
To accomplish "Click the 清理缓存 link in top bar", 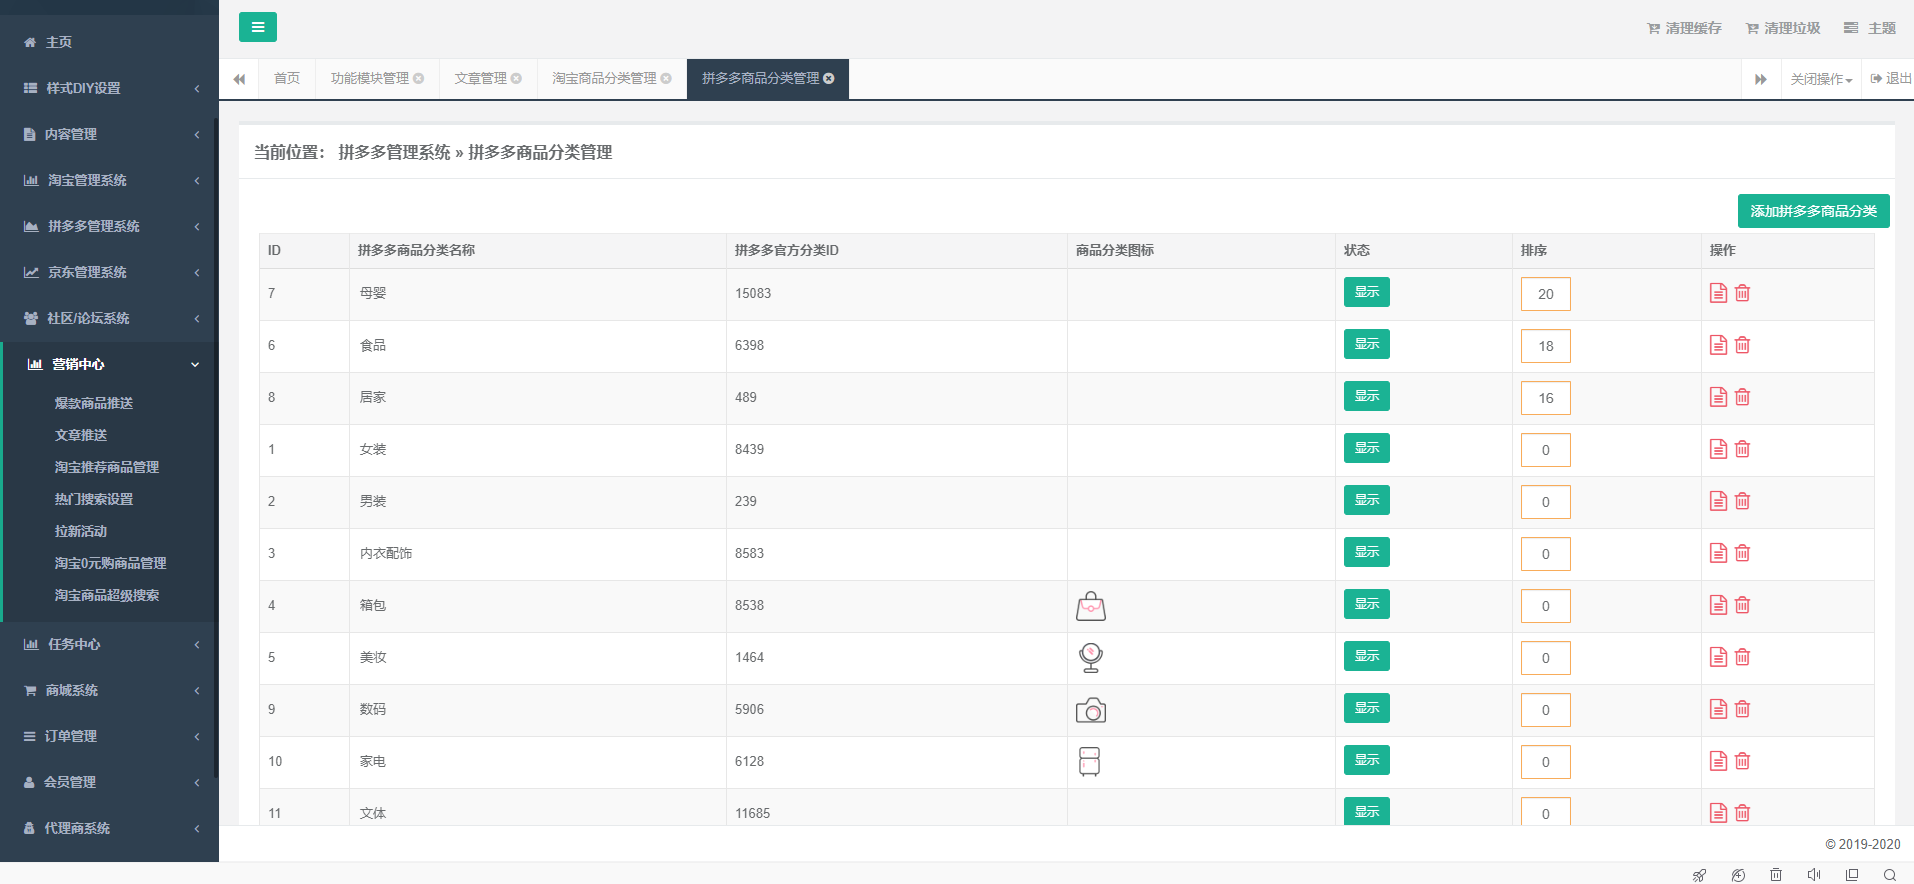I will [x=1684, y=28].
